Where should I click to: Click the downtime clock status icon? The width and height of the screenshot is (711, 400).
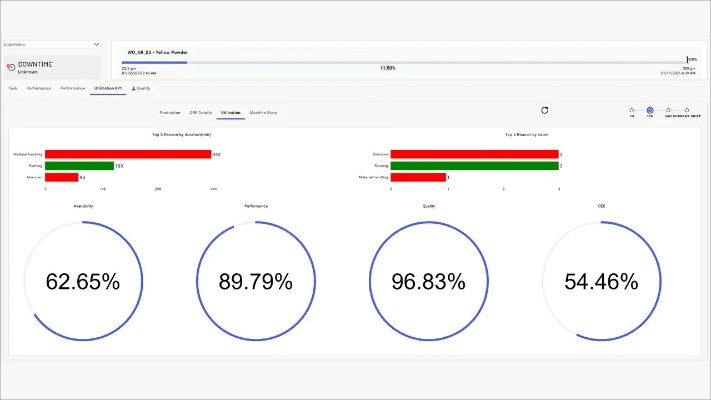[x=11, y=67]
